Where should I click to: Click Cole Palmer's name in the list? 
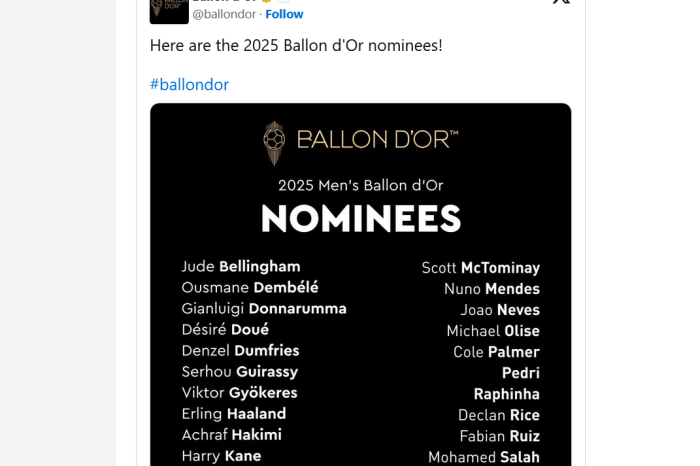[496, 352]
